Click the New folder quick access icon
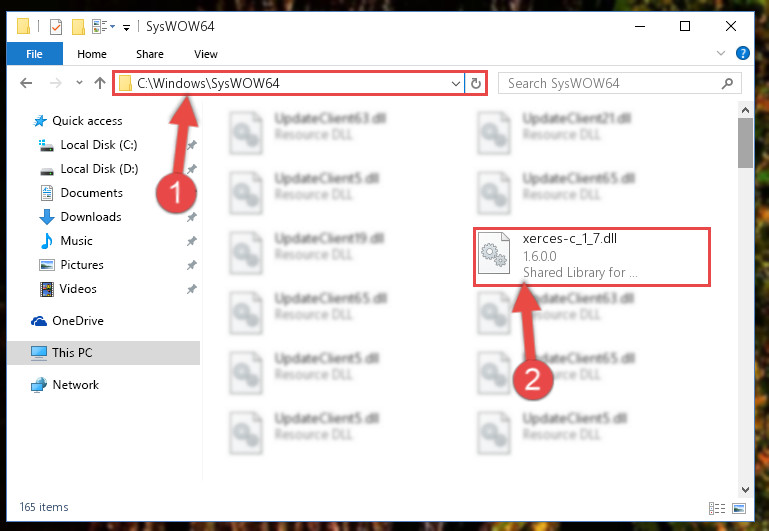 pos(78,26)
